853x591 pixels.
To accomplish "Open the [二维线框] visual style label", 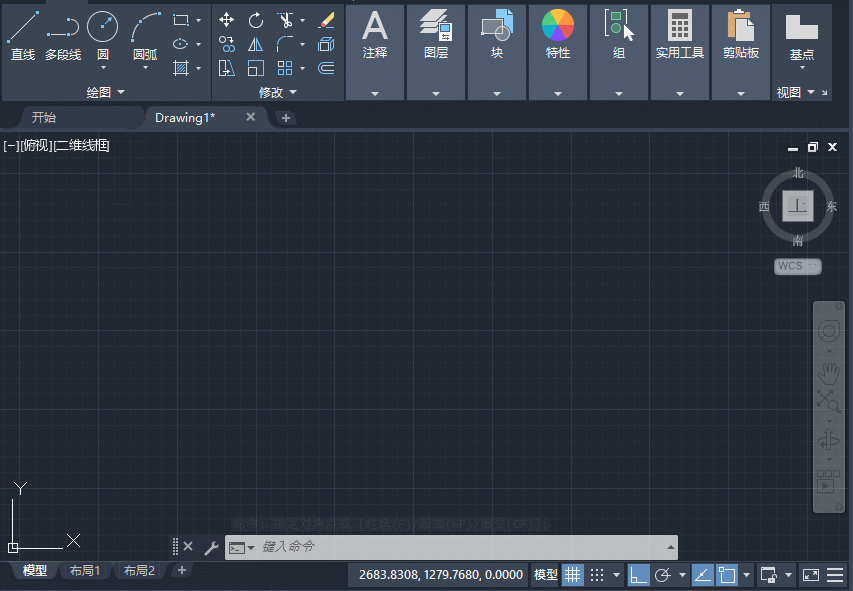I will (81, 145).
